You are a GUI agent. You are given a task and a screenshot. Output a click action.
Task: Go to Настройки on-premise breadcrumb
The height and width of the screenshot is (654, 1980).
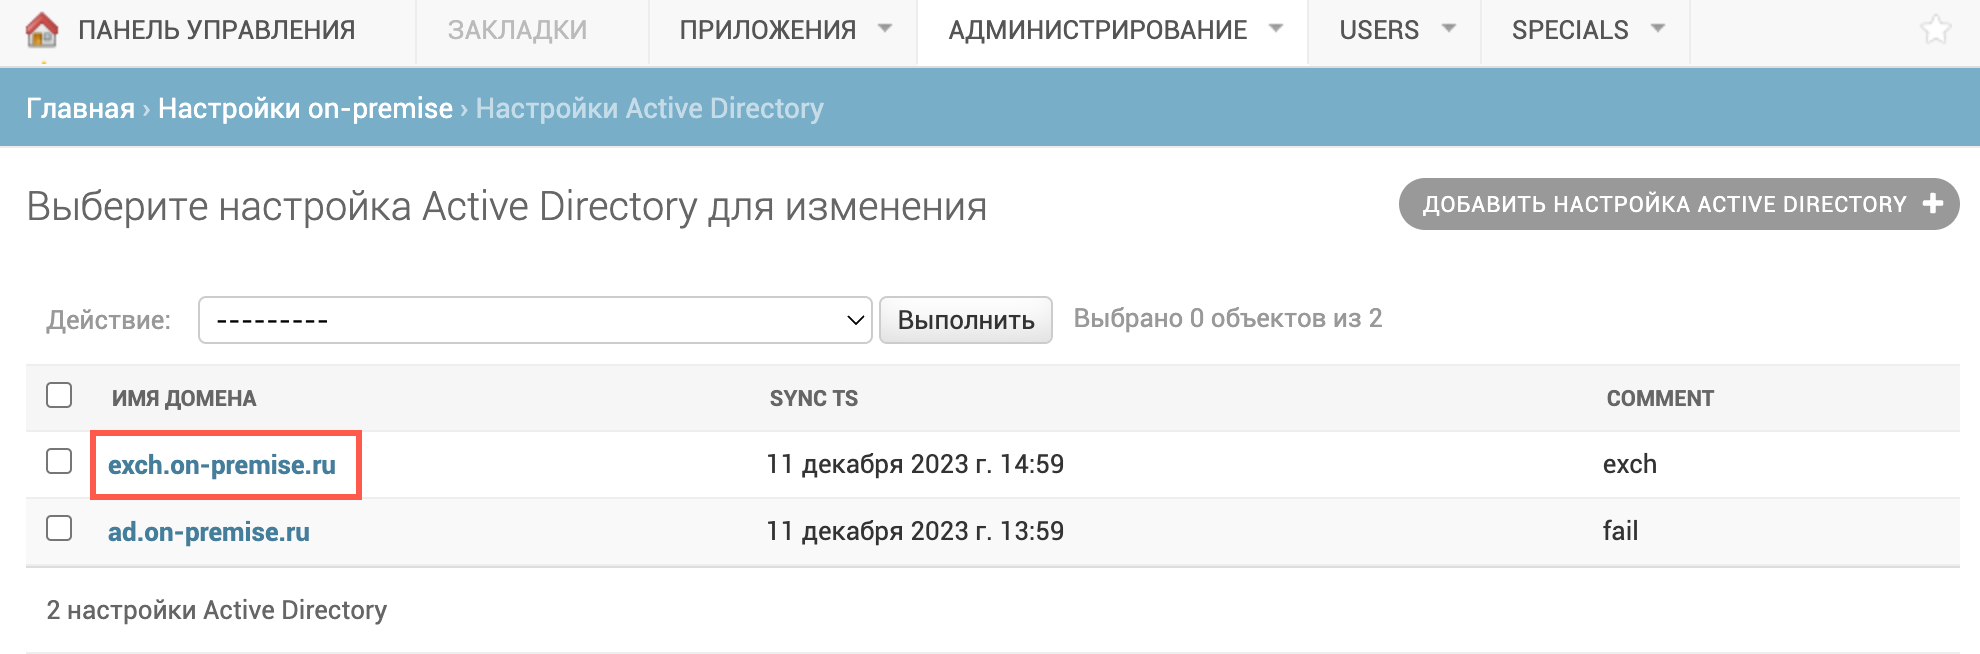tap(305, 108)
